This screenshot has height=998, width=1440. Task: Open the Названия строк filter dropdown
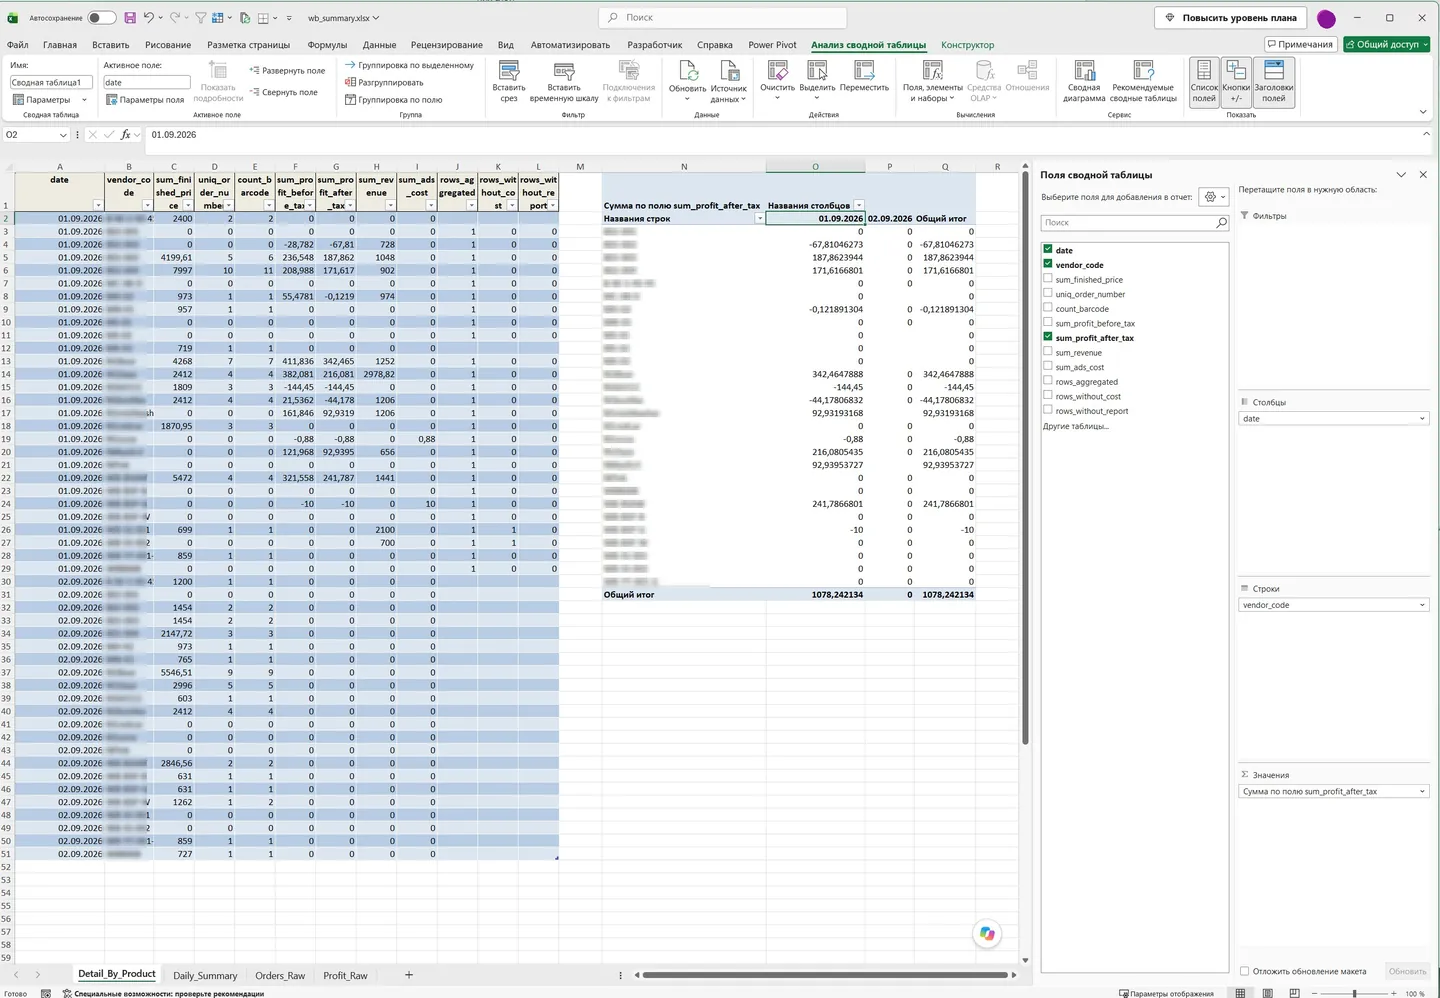[759, 219]
